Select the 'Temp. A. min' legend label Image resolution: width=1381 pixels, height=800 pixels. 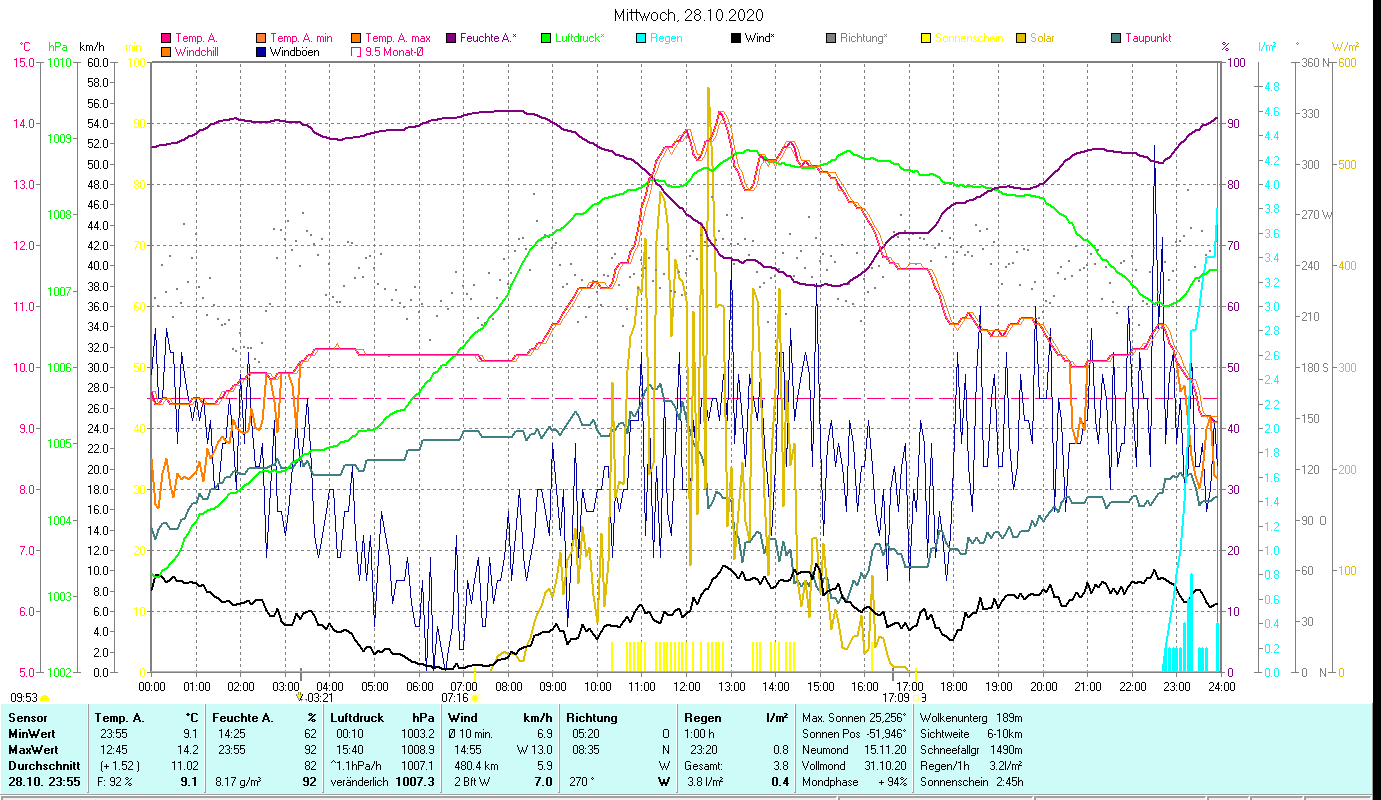[303, 39]
